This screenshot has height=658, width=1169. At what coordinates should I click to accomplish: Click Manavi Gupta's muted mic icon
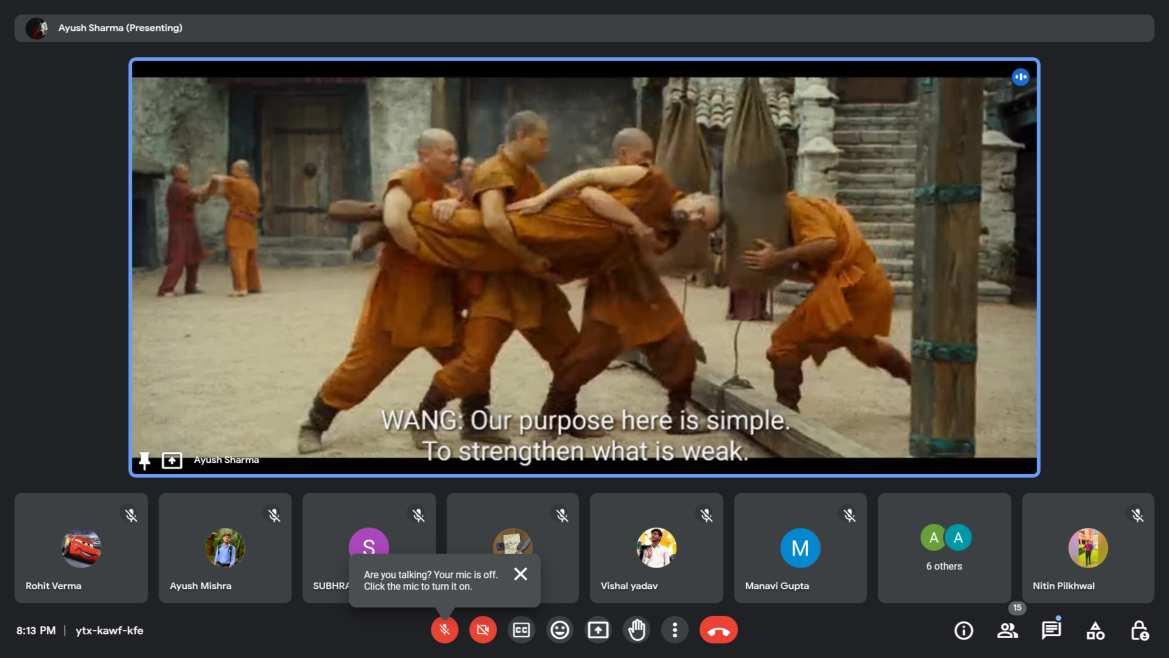pyautogui.click(x=849, y=515)
